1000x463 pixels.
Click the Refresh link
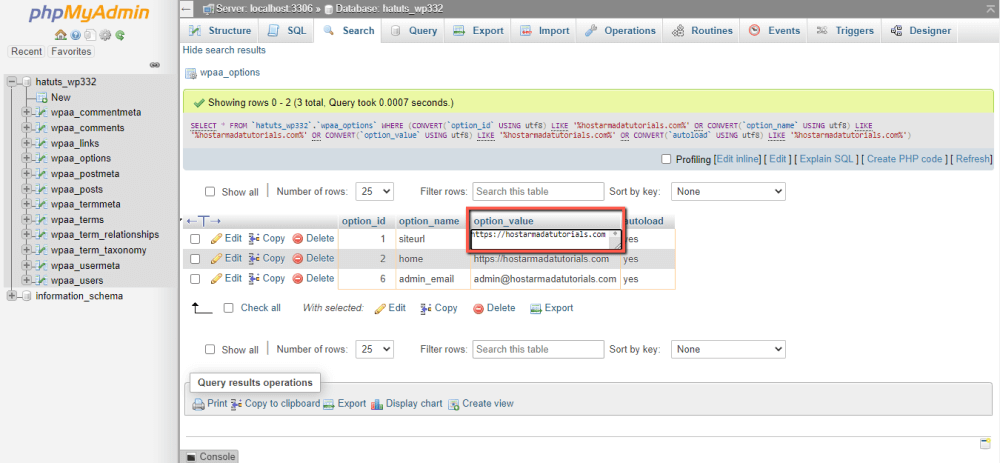(973, 159)
